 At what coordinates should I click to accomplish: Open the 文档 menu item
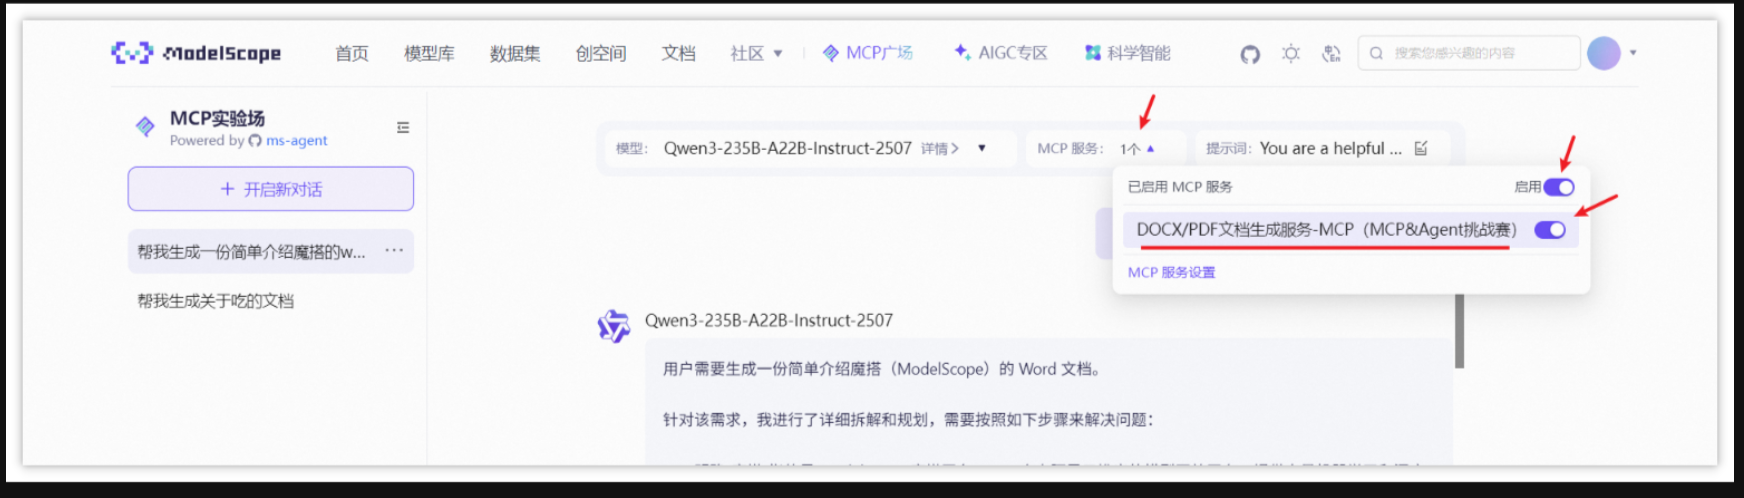678,53
